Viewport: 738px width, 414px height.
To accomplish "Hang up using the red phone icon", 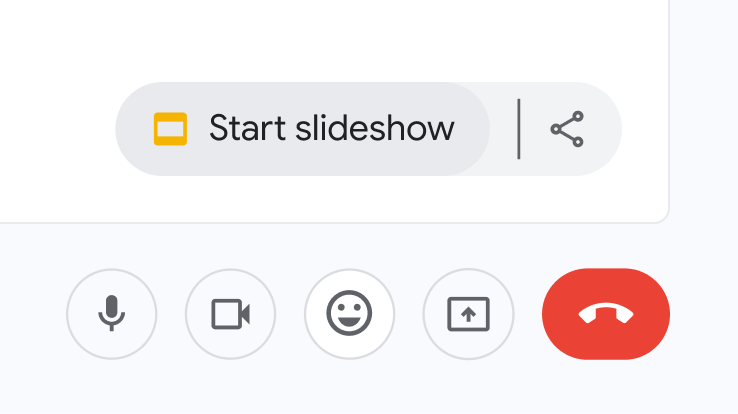I will point(605,314).
